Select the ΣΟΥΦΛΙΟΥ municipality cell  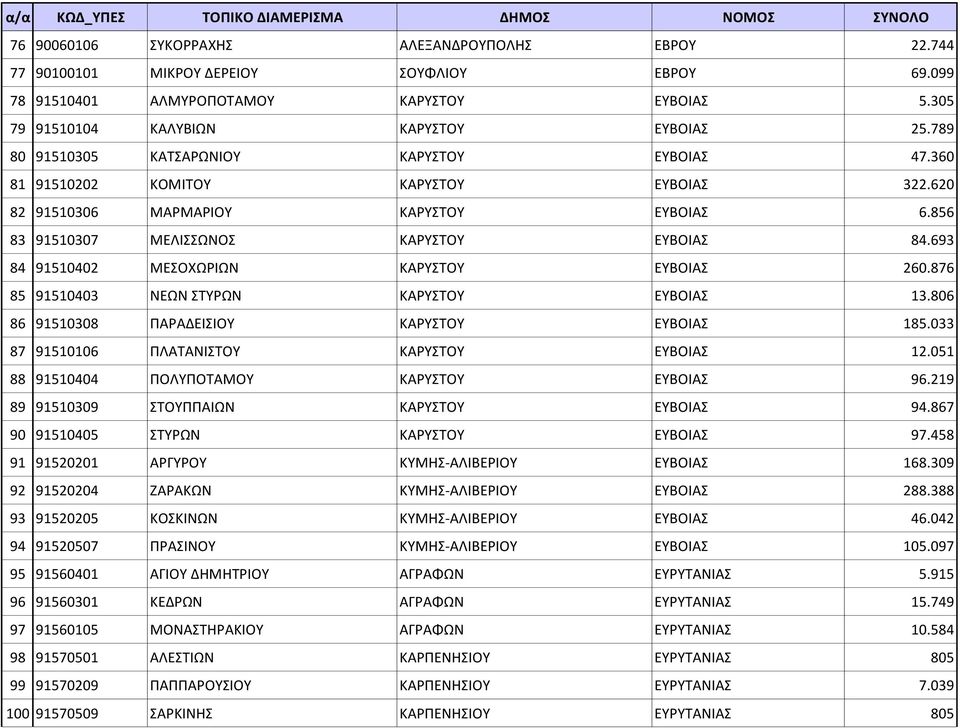tap(524, 73)
